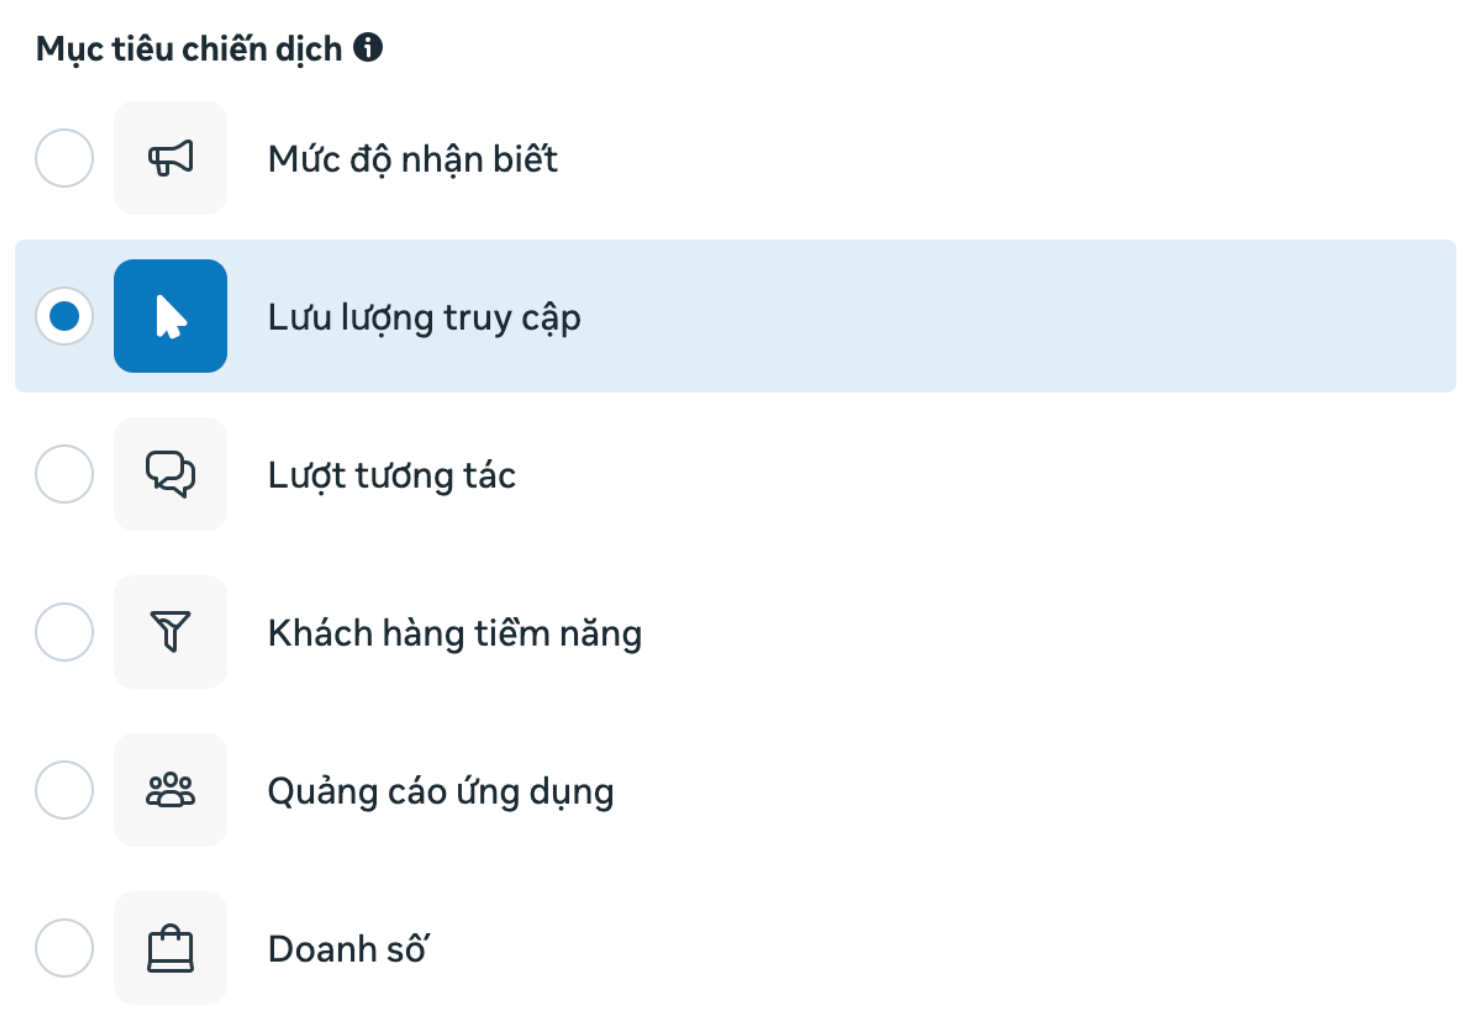The image size is (1476, 1024).
Task: Click the chat bubbles engagement icon
Action: 170,474
